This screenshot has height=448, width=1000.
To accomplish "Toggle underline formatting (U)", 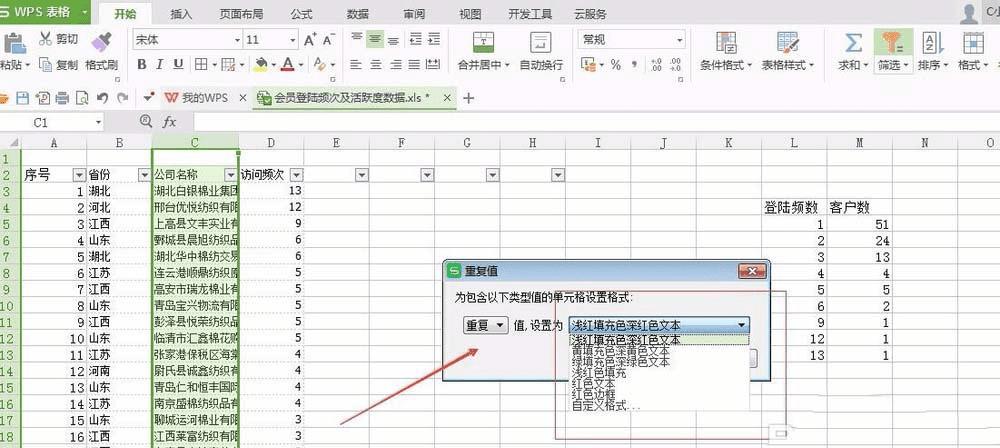I will pos(179,64).
